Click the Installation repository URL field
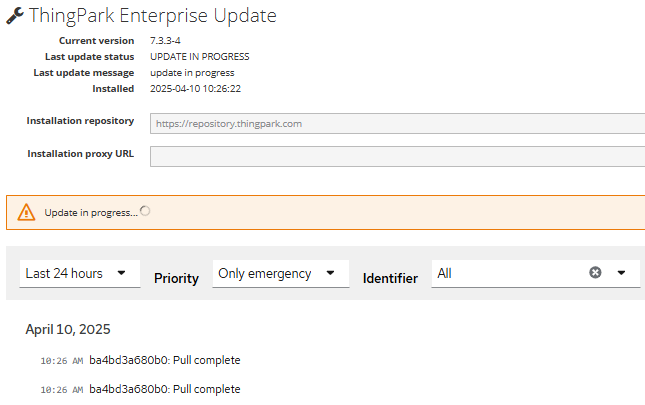645x405 pixels. [x=397, y=124]
